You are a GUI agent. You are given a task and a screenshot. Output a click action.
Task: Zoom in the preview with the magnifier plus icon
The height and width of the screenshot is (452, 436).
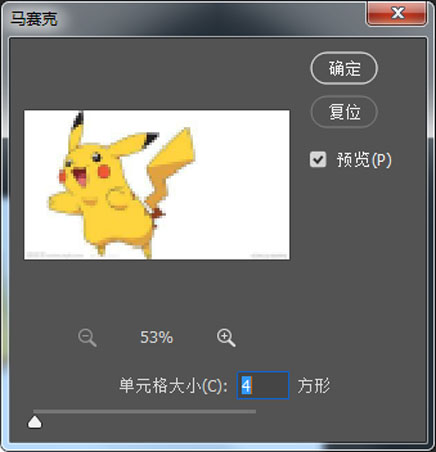[x=226, y=338]
